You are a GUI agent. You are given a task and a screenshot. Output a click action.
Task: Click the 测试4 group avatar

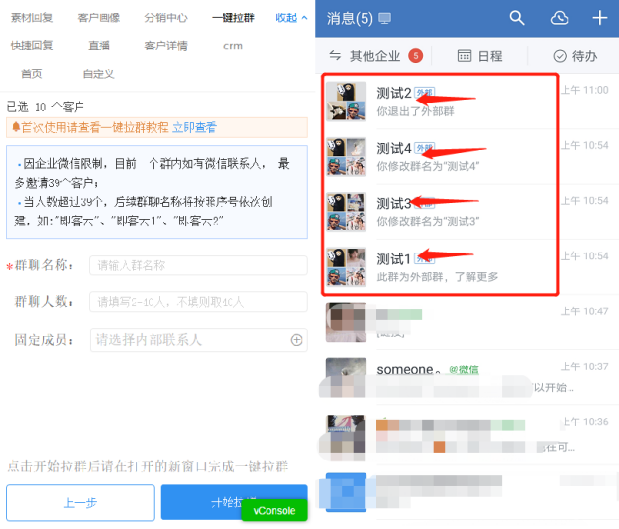click(x=346, y=156)
